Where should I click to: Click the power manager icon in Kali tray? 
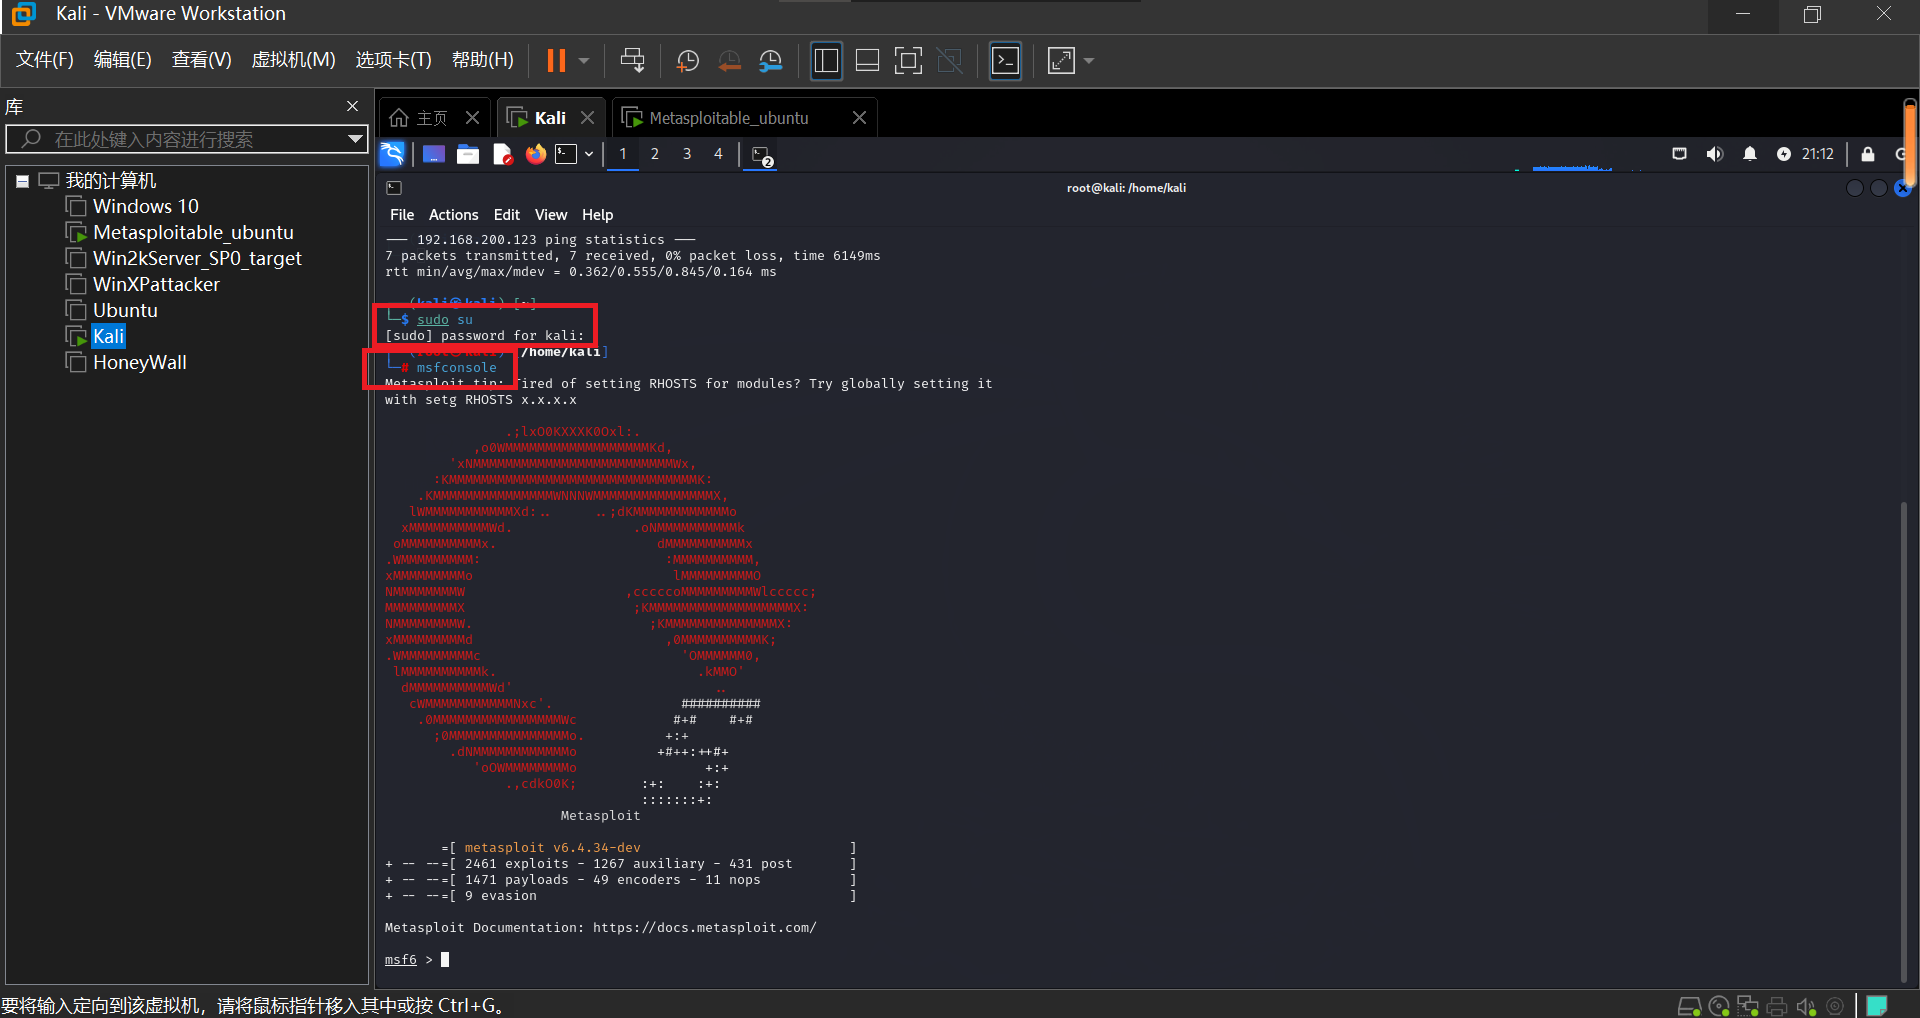tap(1784, 154)
